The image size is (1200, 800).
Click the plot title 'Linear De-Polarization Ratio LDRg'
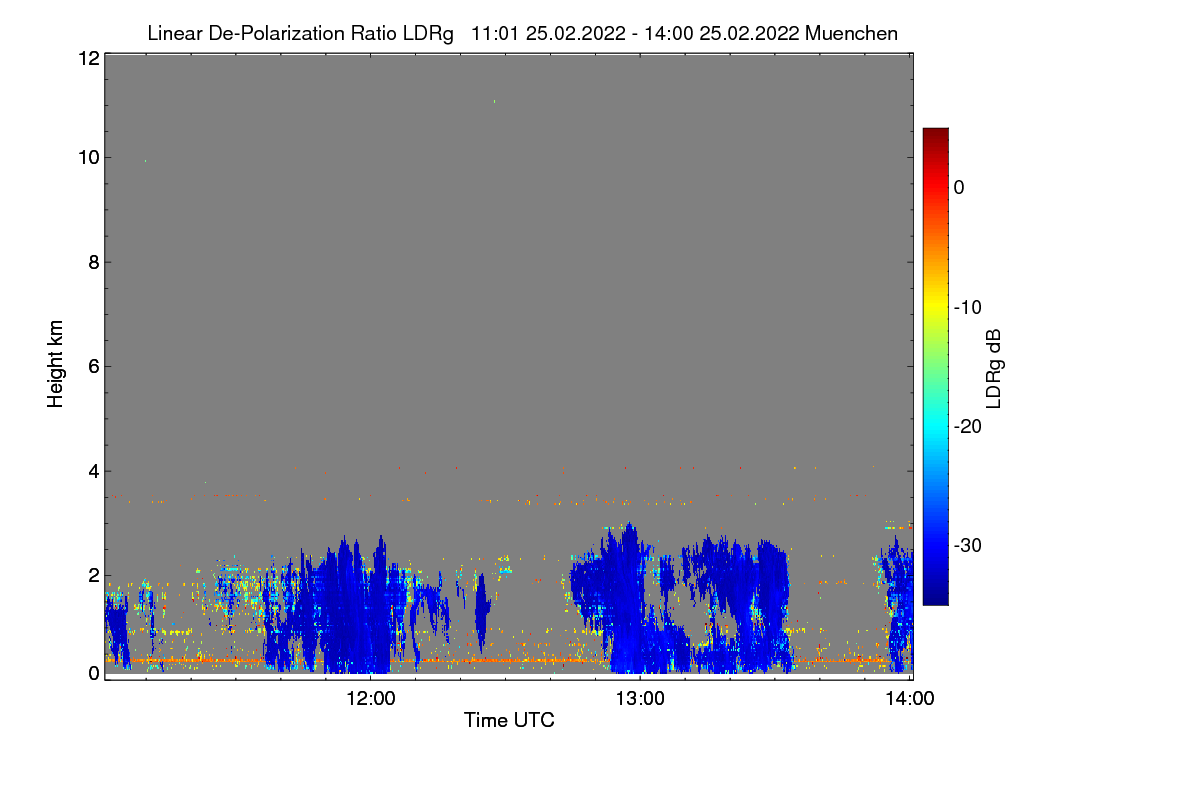tap(300, 33)
